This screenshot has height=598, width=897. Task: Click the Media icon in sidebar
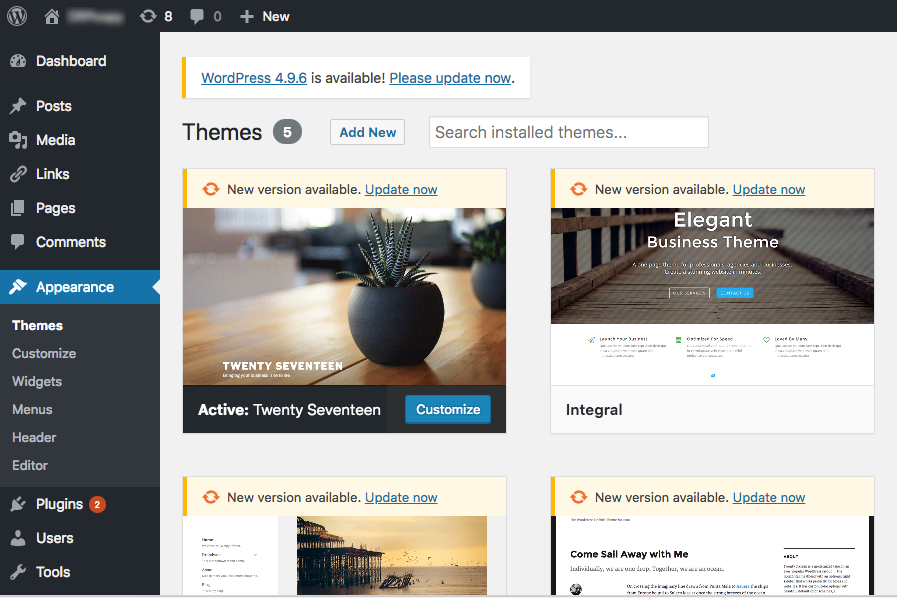click(18, 140)
